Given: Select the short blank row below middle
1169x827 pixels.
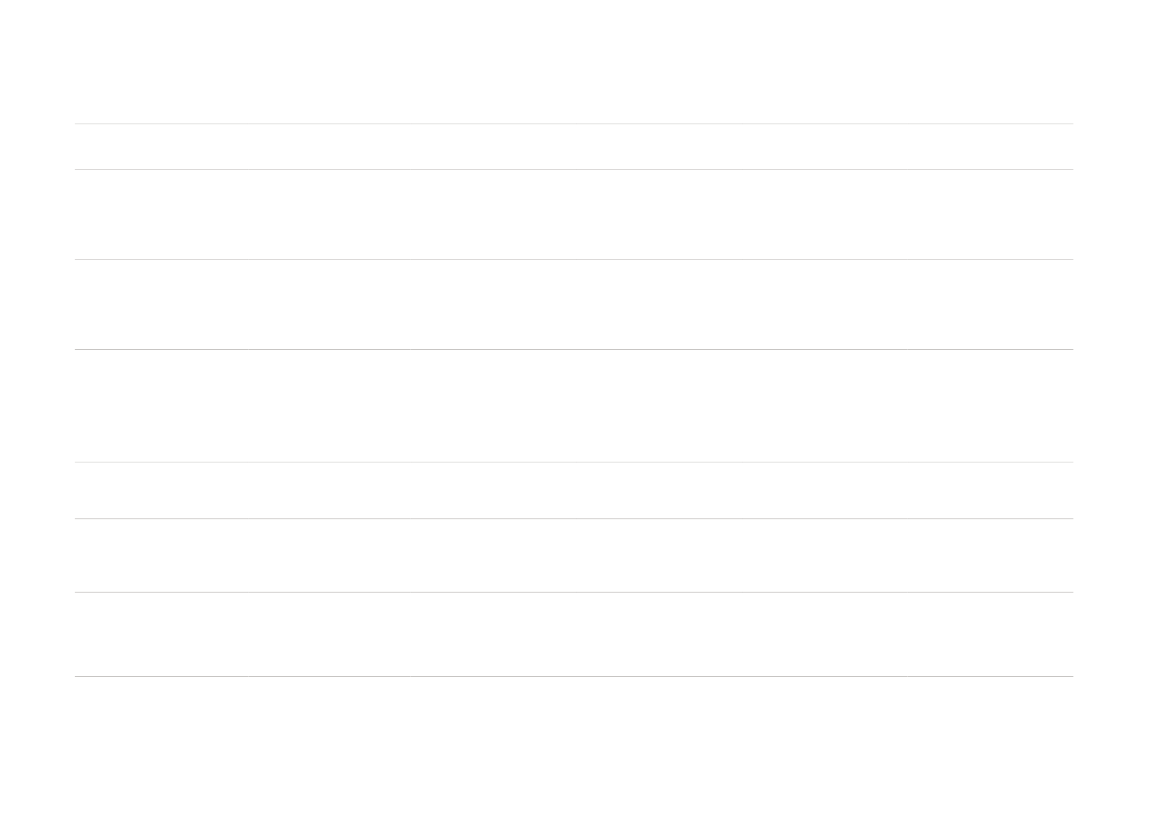Looking at the screenshot, I should click(573, 491).
